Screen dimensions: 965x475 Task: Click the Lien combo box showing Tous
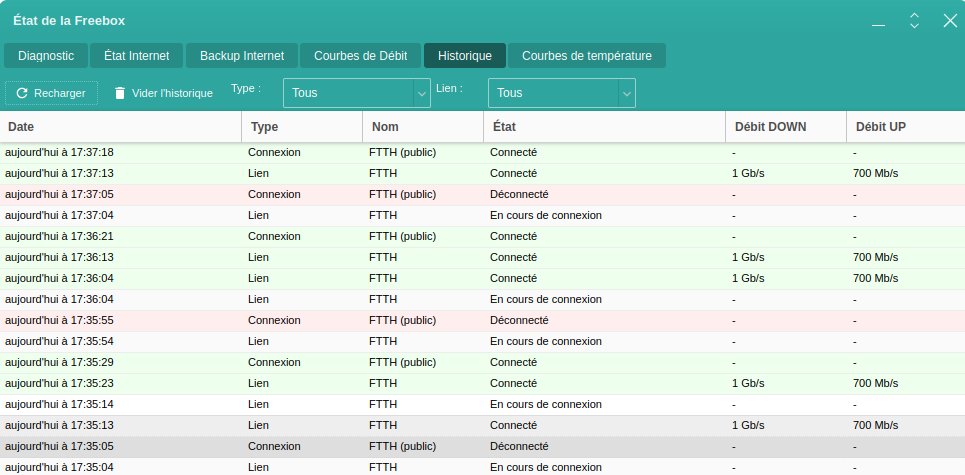562,93
